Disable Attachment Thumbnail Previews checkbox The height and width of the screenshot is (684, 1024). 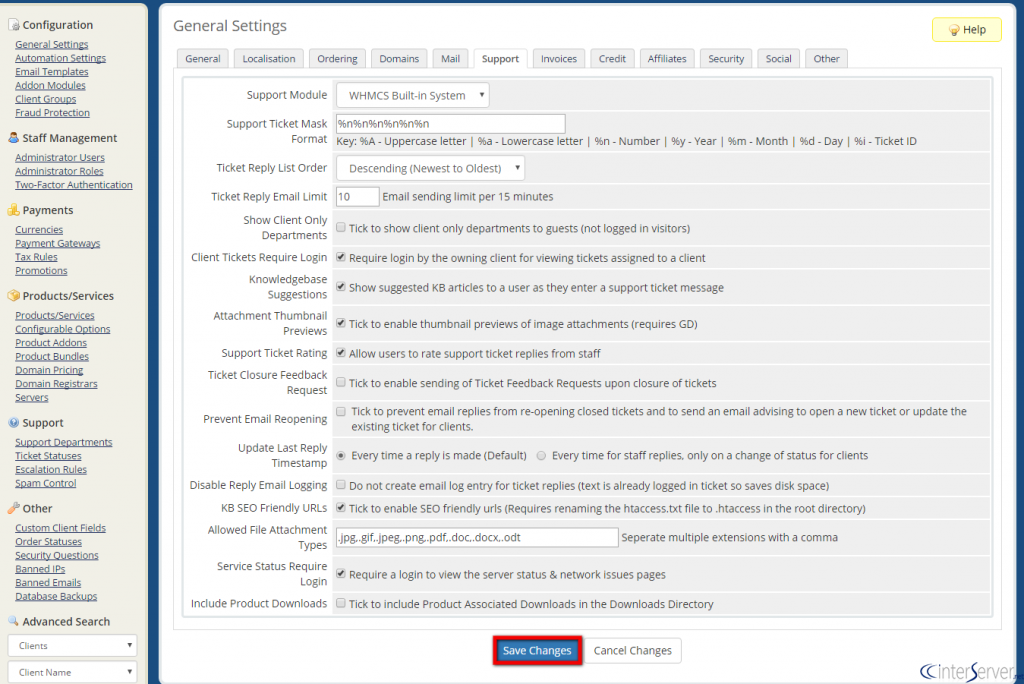pos(341,323)
